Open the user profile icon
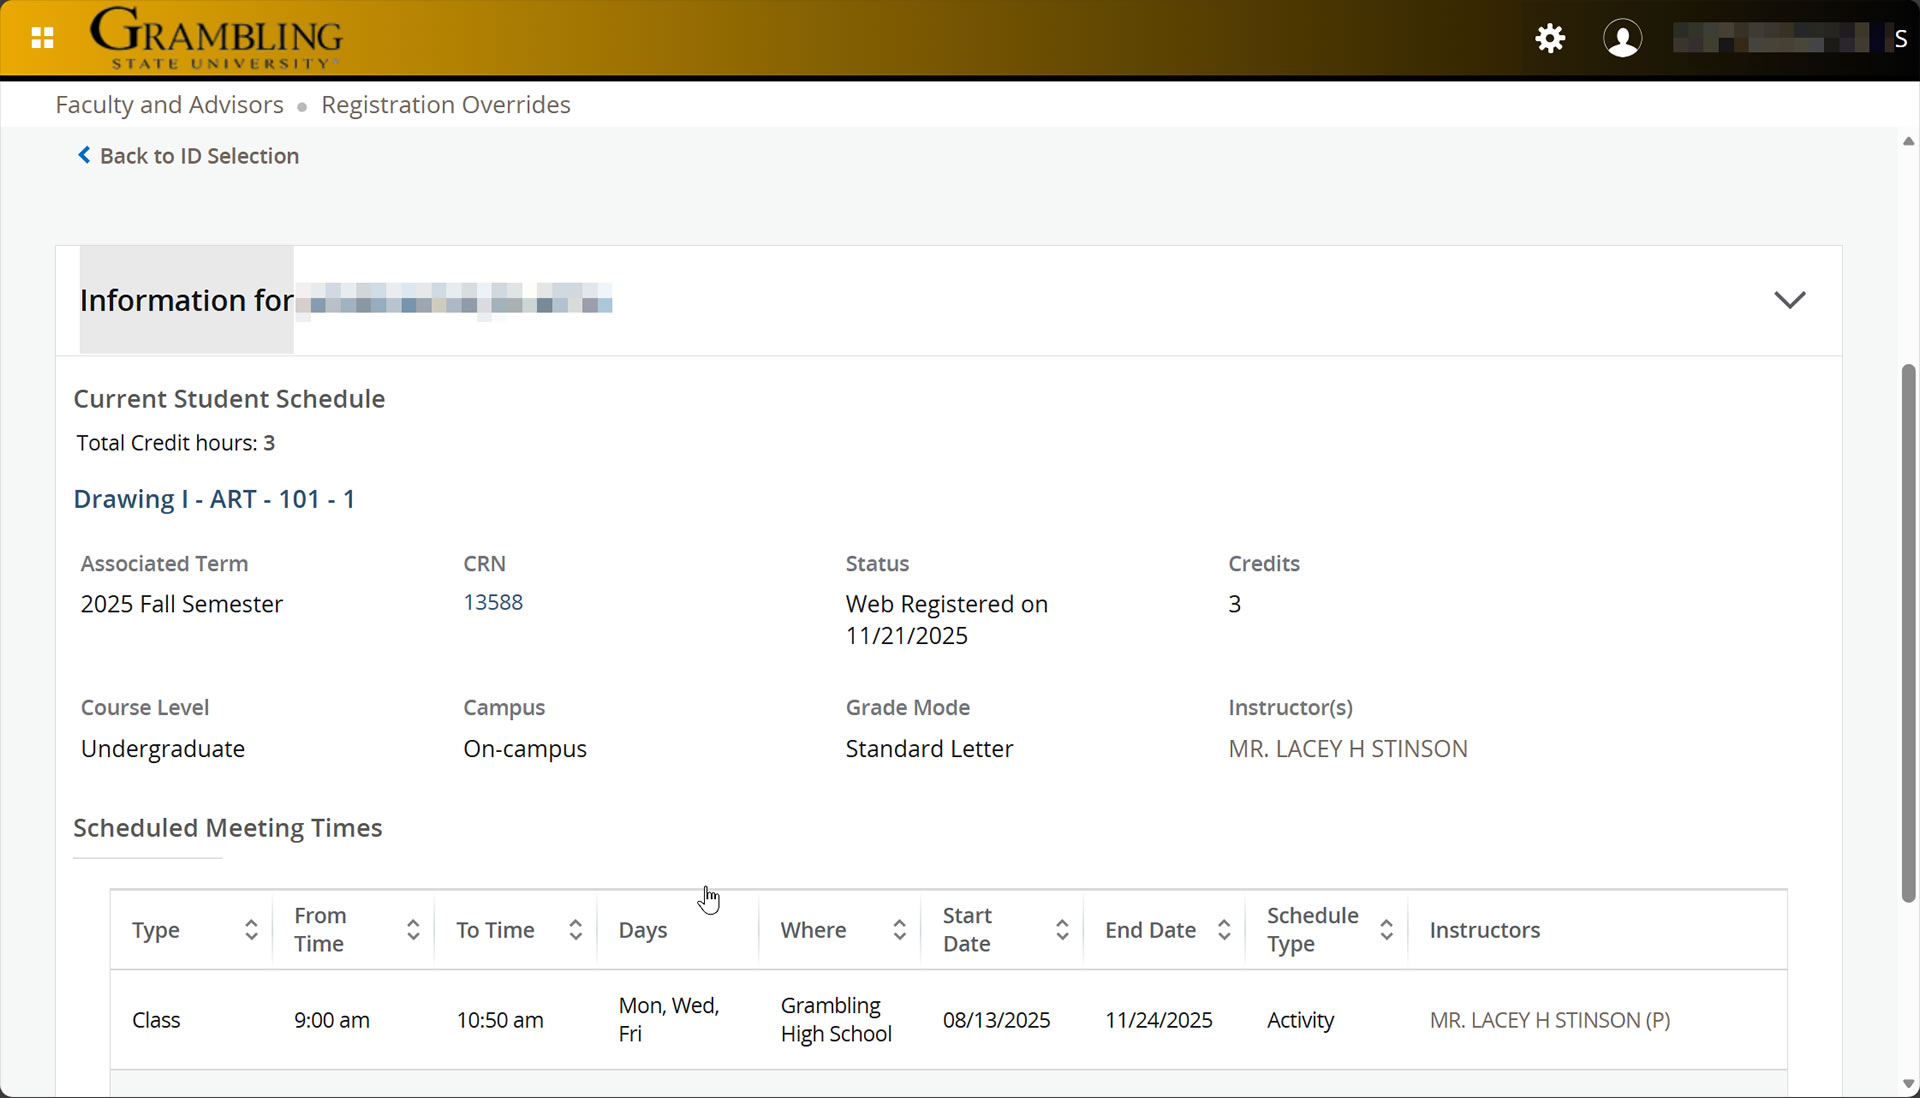 pyautogui.click(x=1622, y=38)
